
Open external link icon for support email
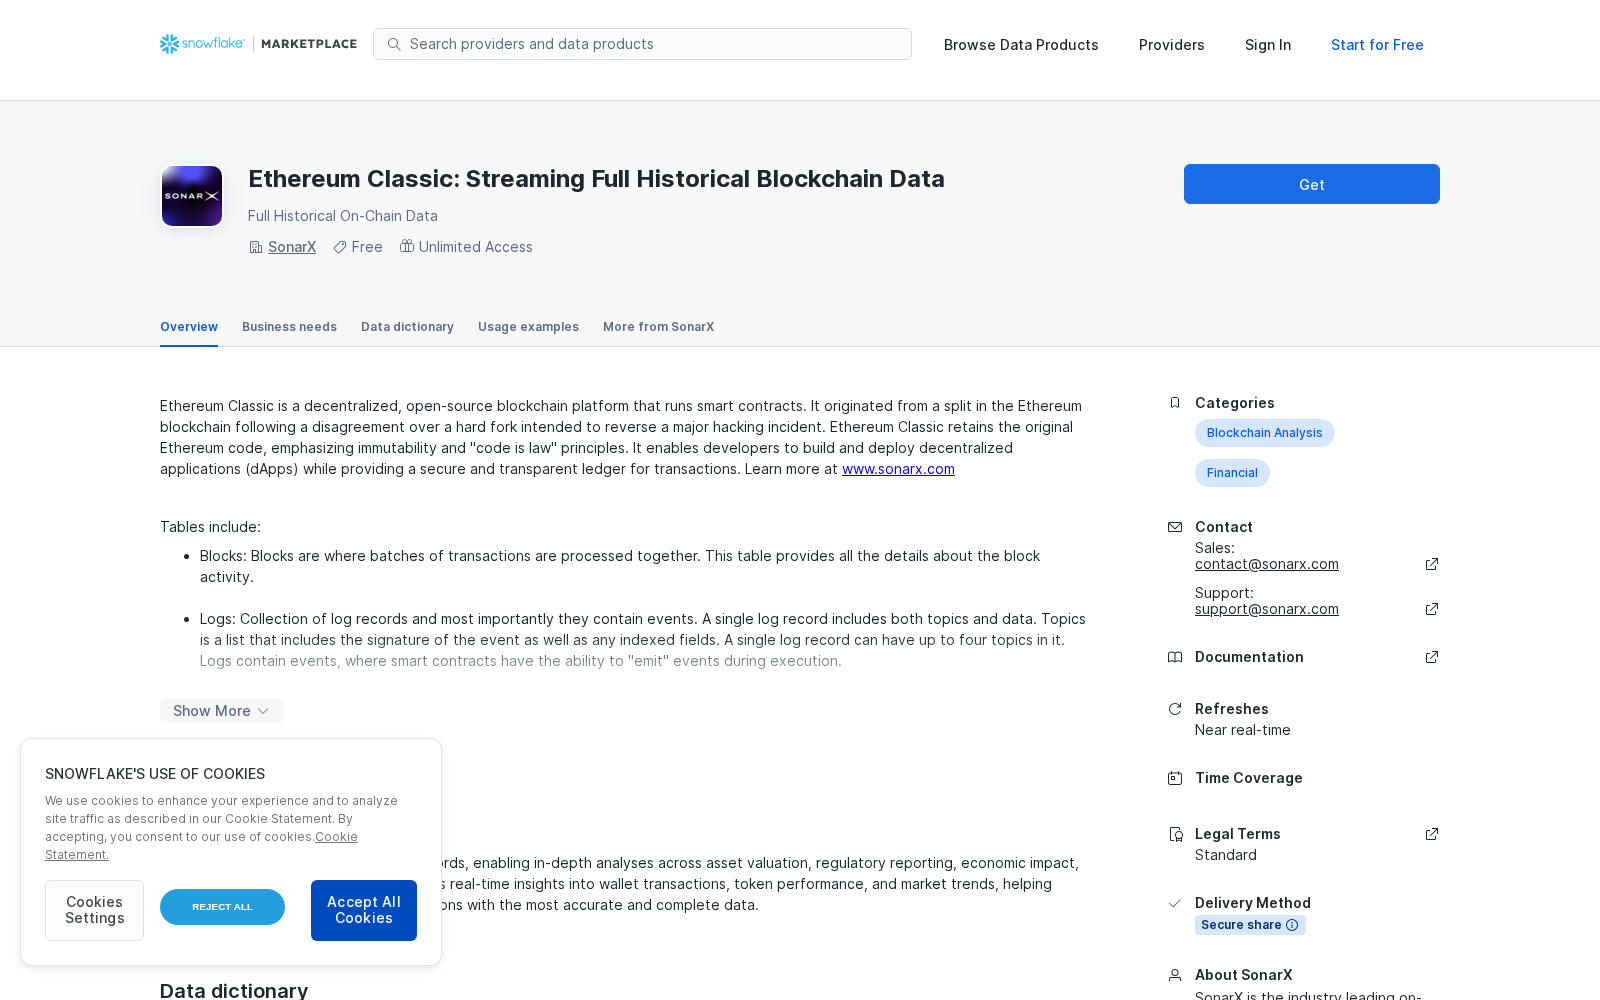pos(1432,609)
